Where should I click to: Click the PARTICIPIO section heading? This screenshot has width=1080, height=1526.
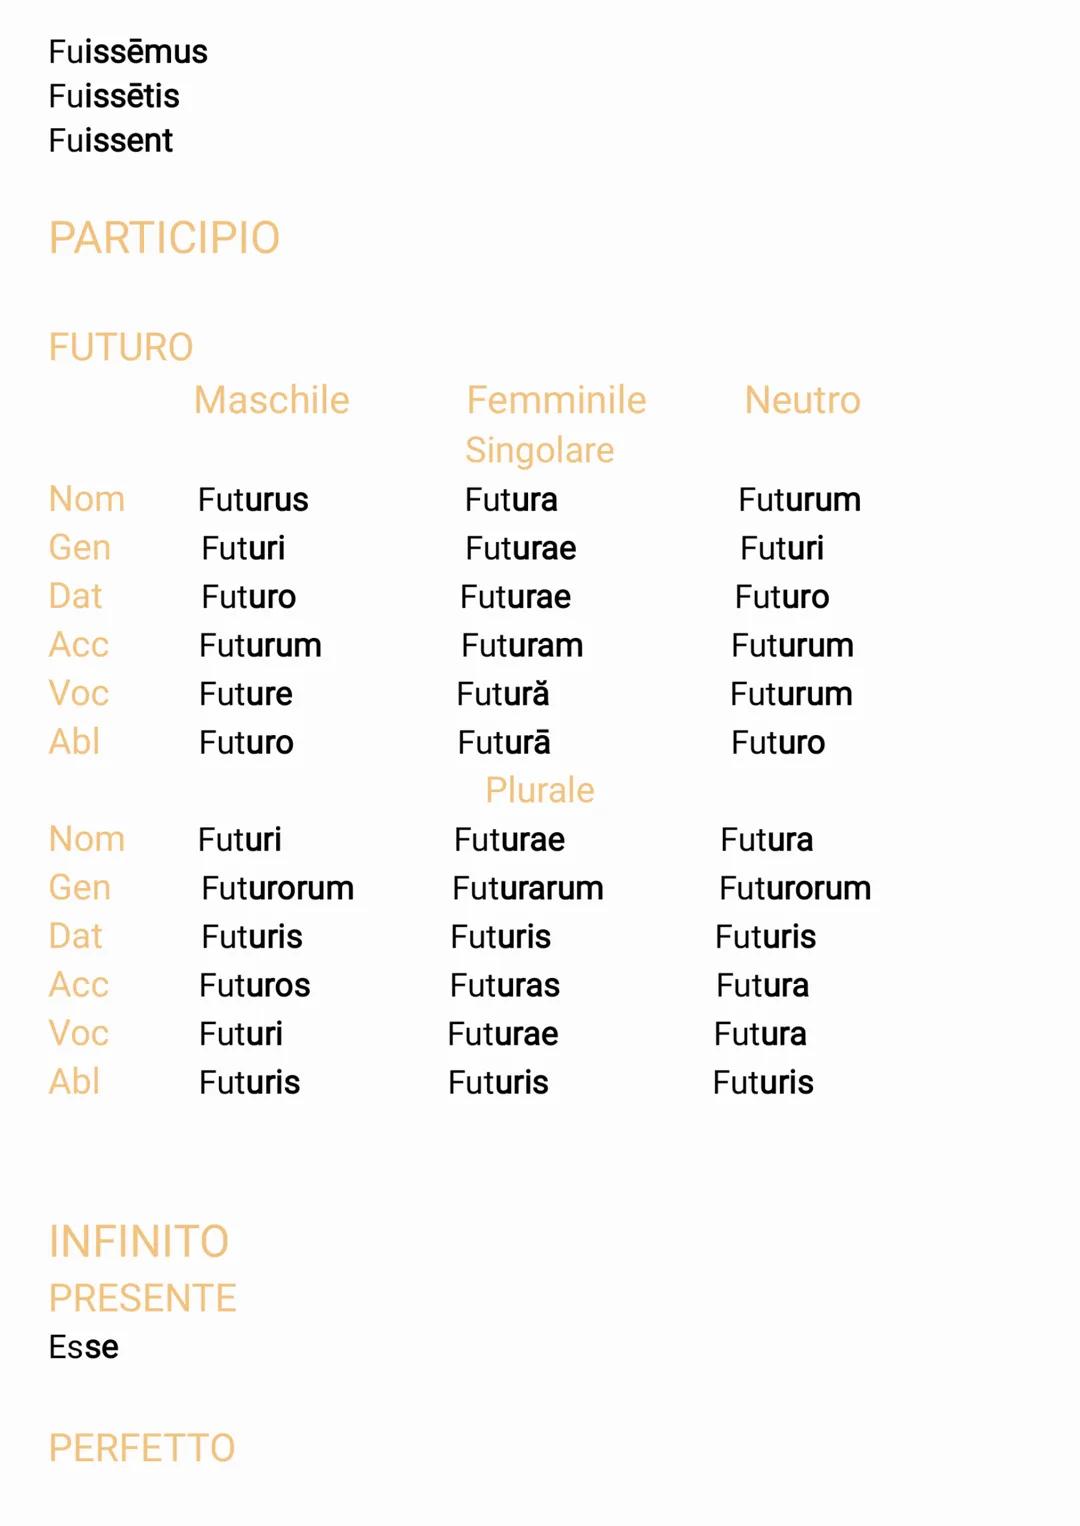tap(164, 238)
